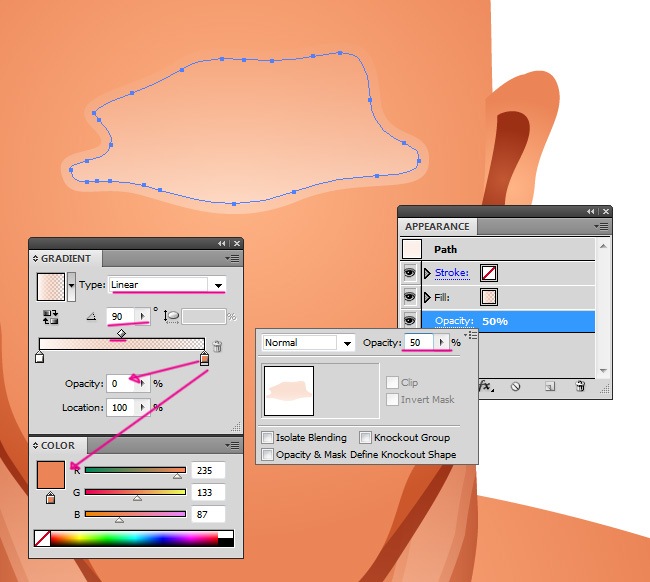The height and width of the screenshot is (582, 650).
Task: Click the gradient preview swatch
Action: 51,286
